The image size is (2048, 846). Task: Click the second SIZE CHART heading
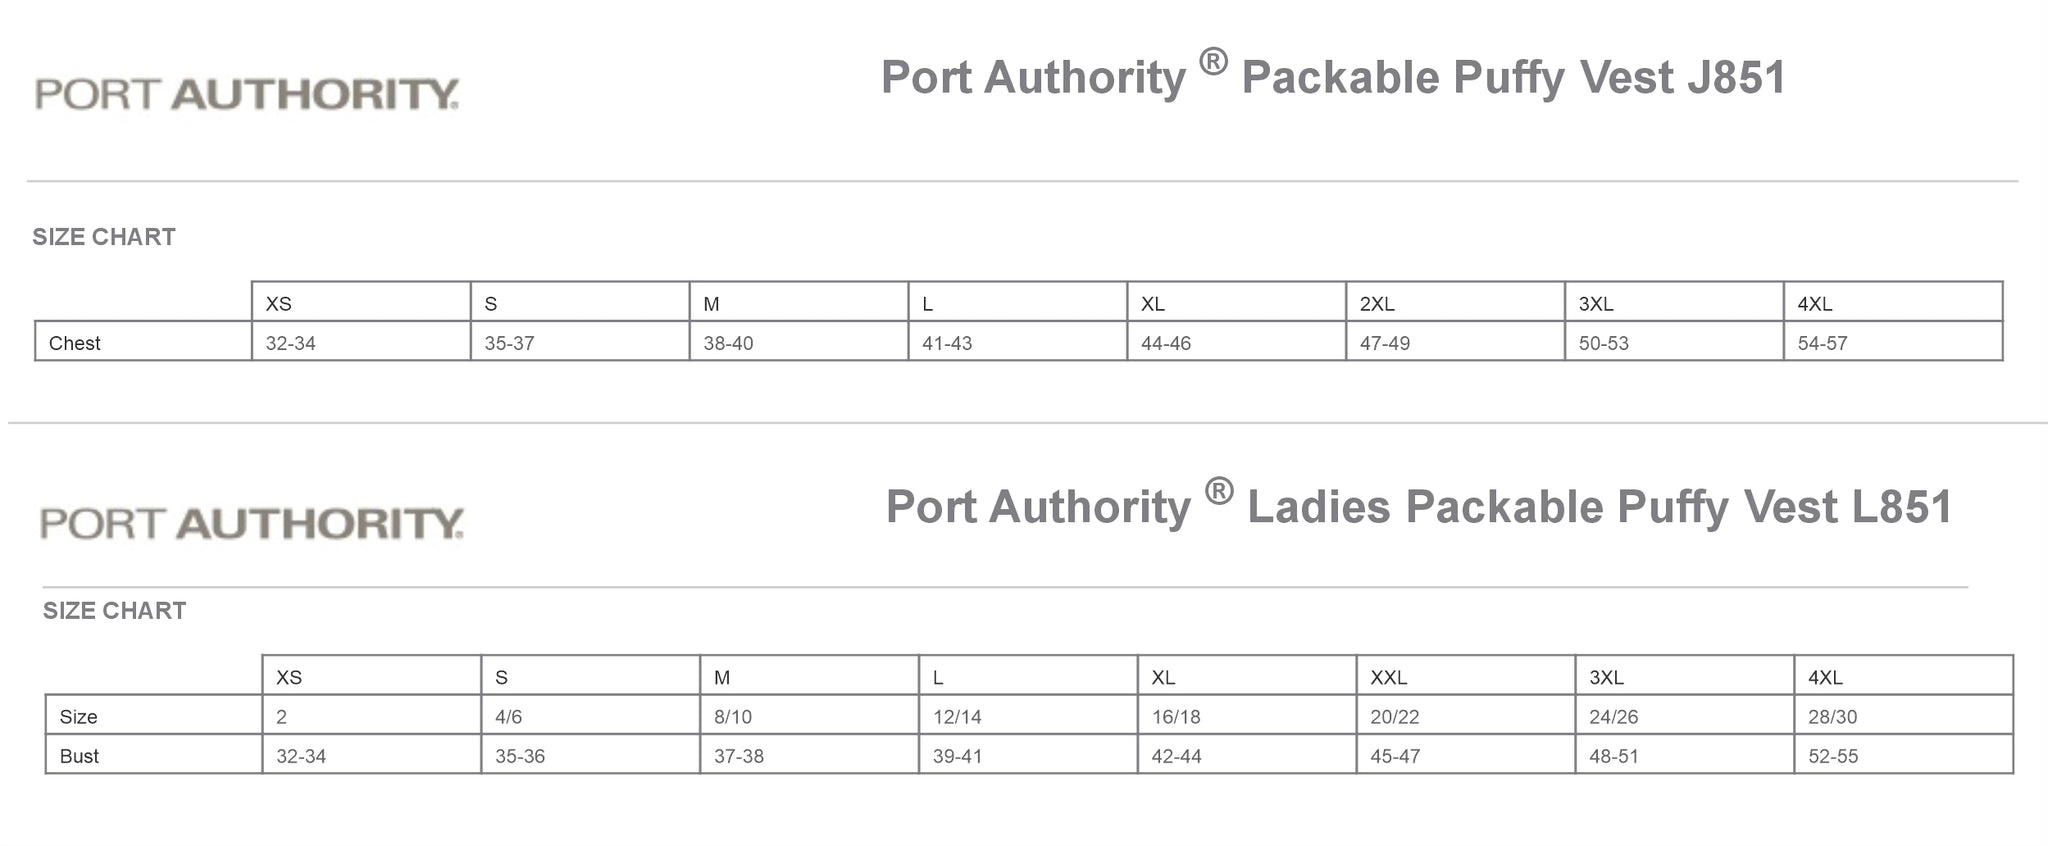coord(114,611)
